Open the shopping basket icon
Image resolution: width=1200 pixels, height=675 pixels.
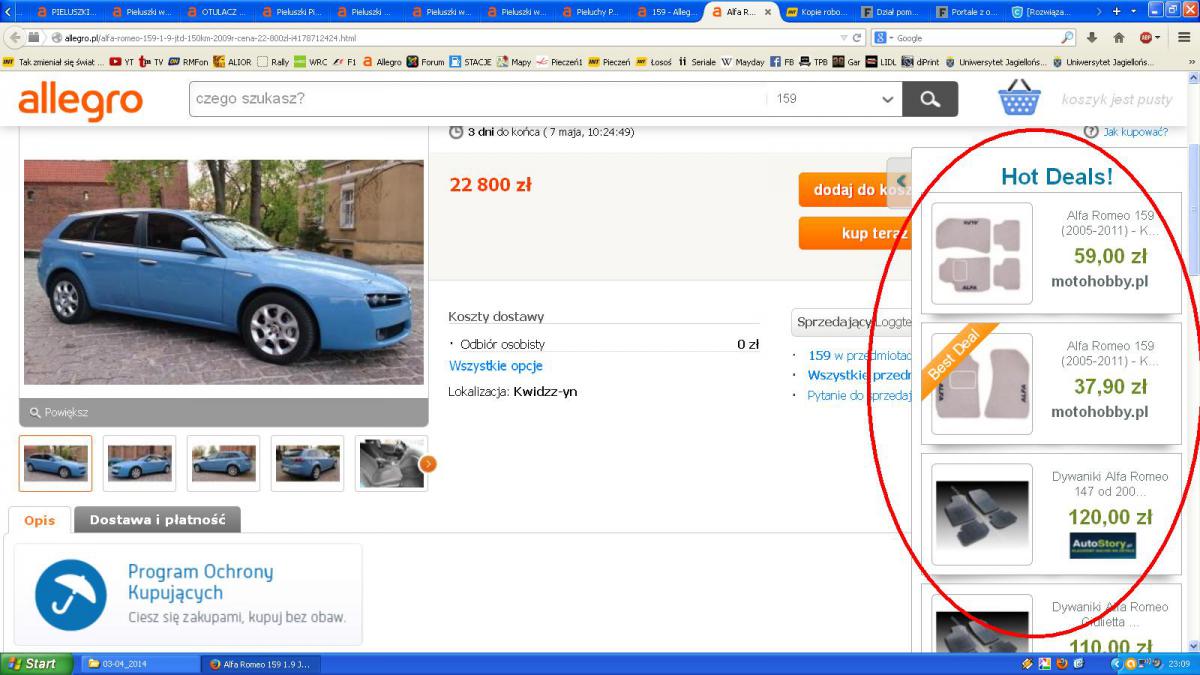click(1020, 99)
